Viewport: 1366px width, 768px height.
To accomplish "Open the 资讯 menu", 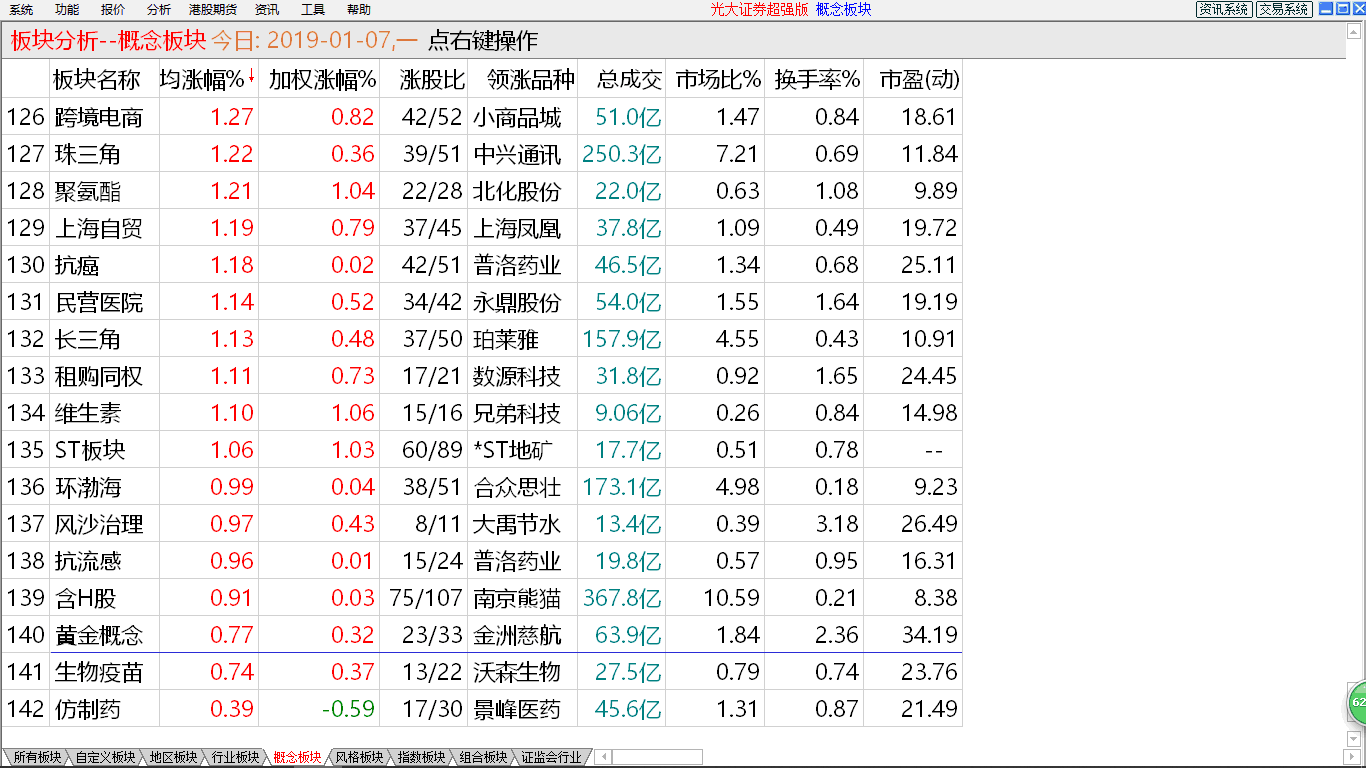I will click(x=267, y=9).
